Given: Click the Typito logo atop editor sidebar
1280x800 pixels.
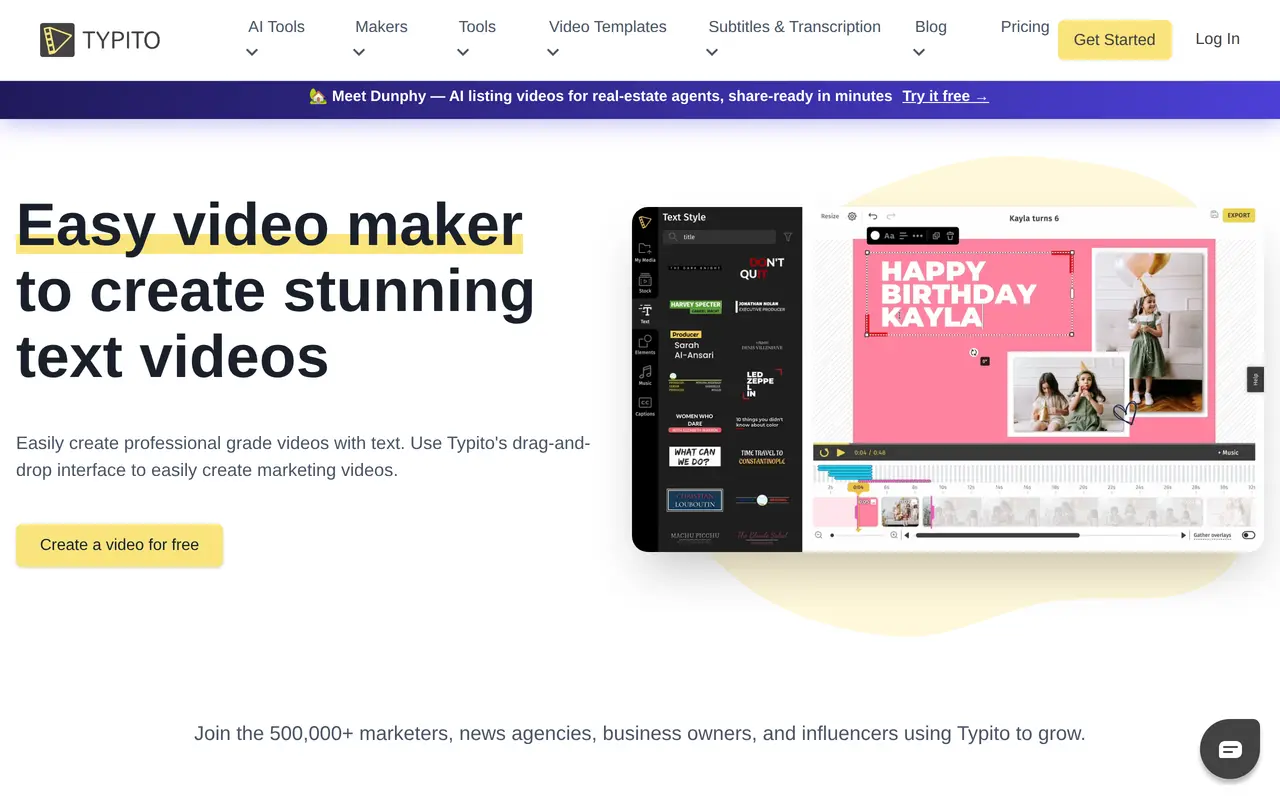Looking at the screenshot, I should (645, 221).
